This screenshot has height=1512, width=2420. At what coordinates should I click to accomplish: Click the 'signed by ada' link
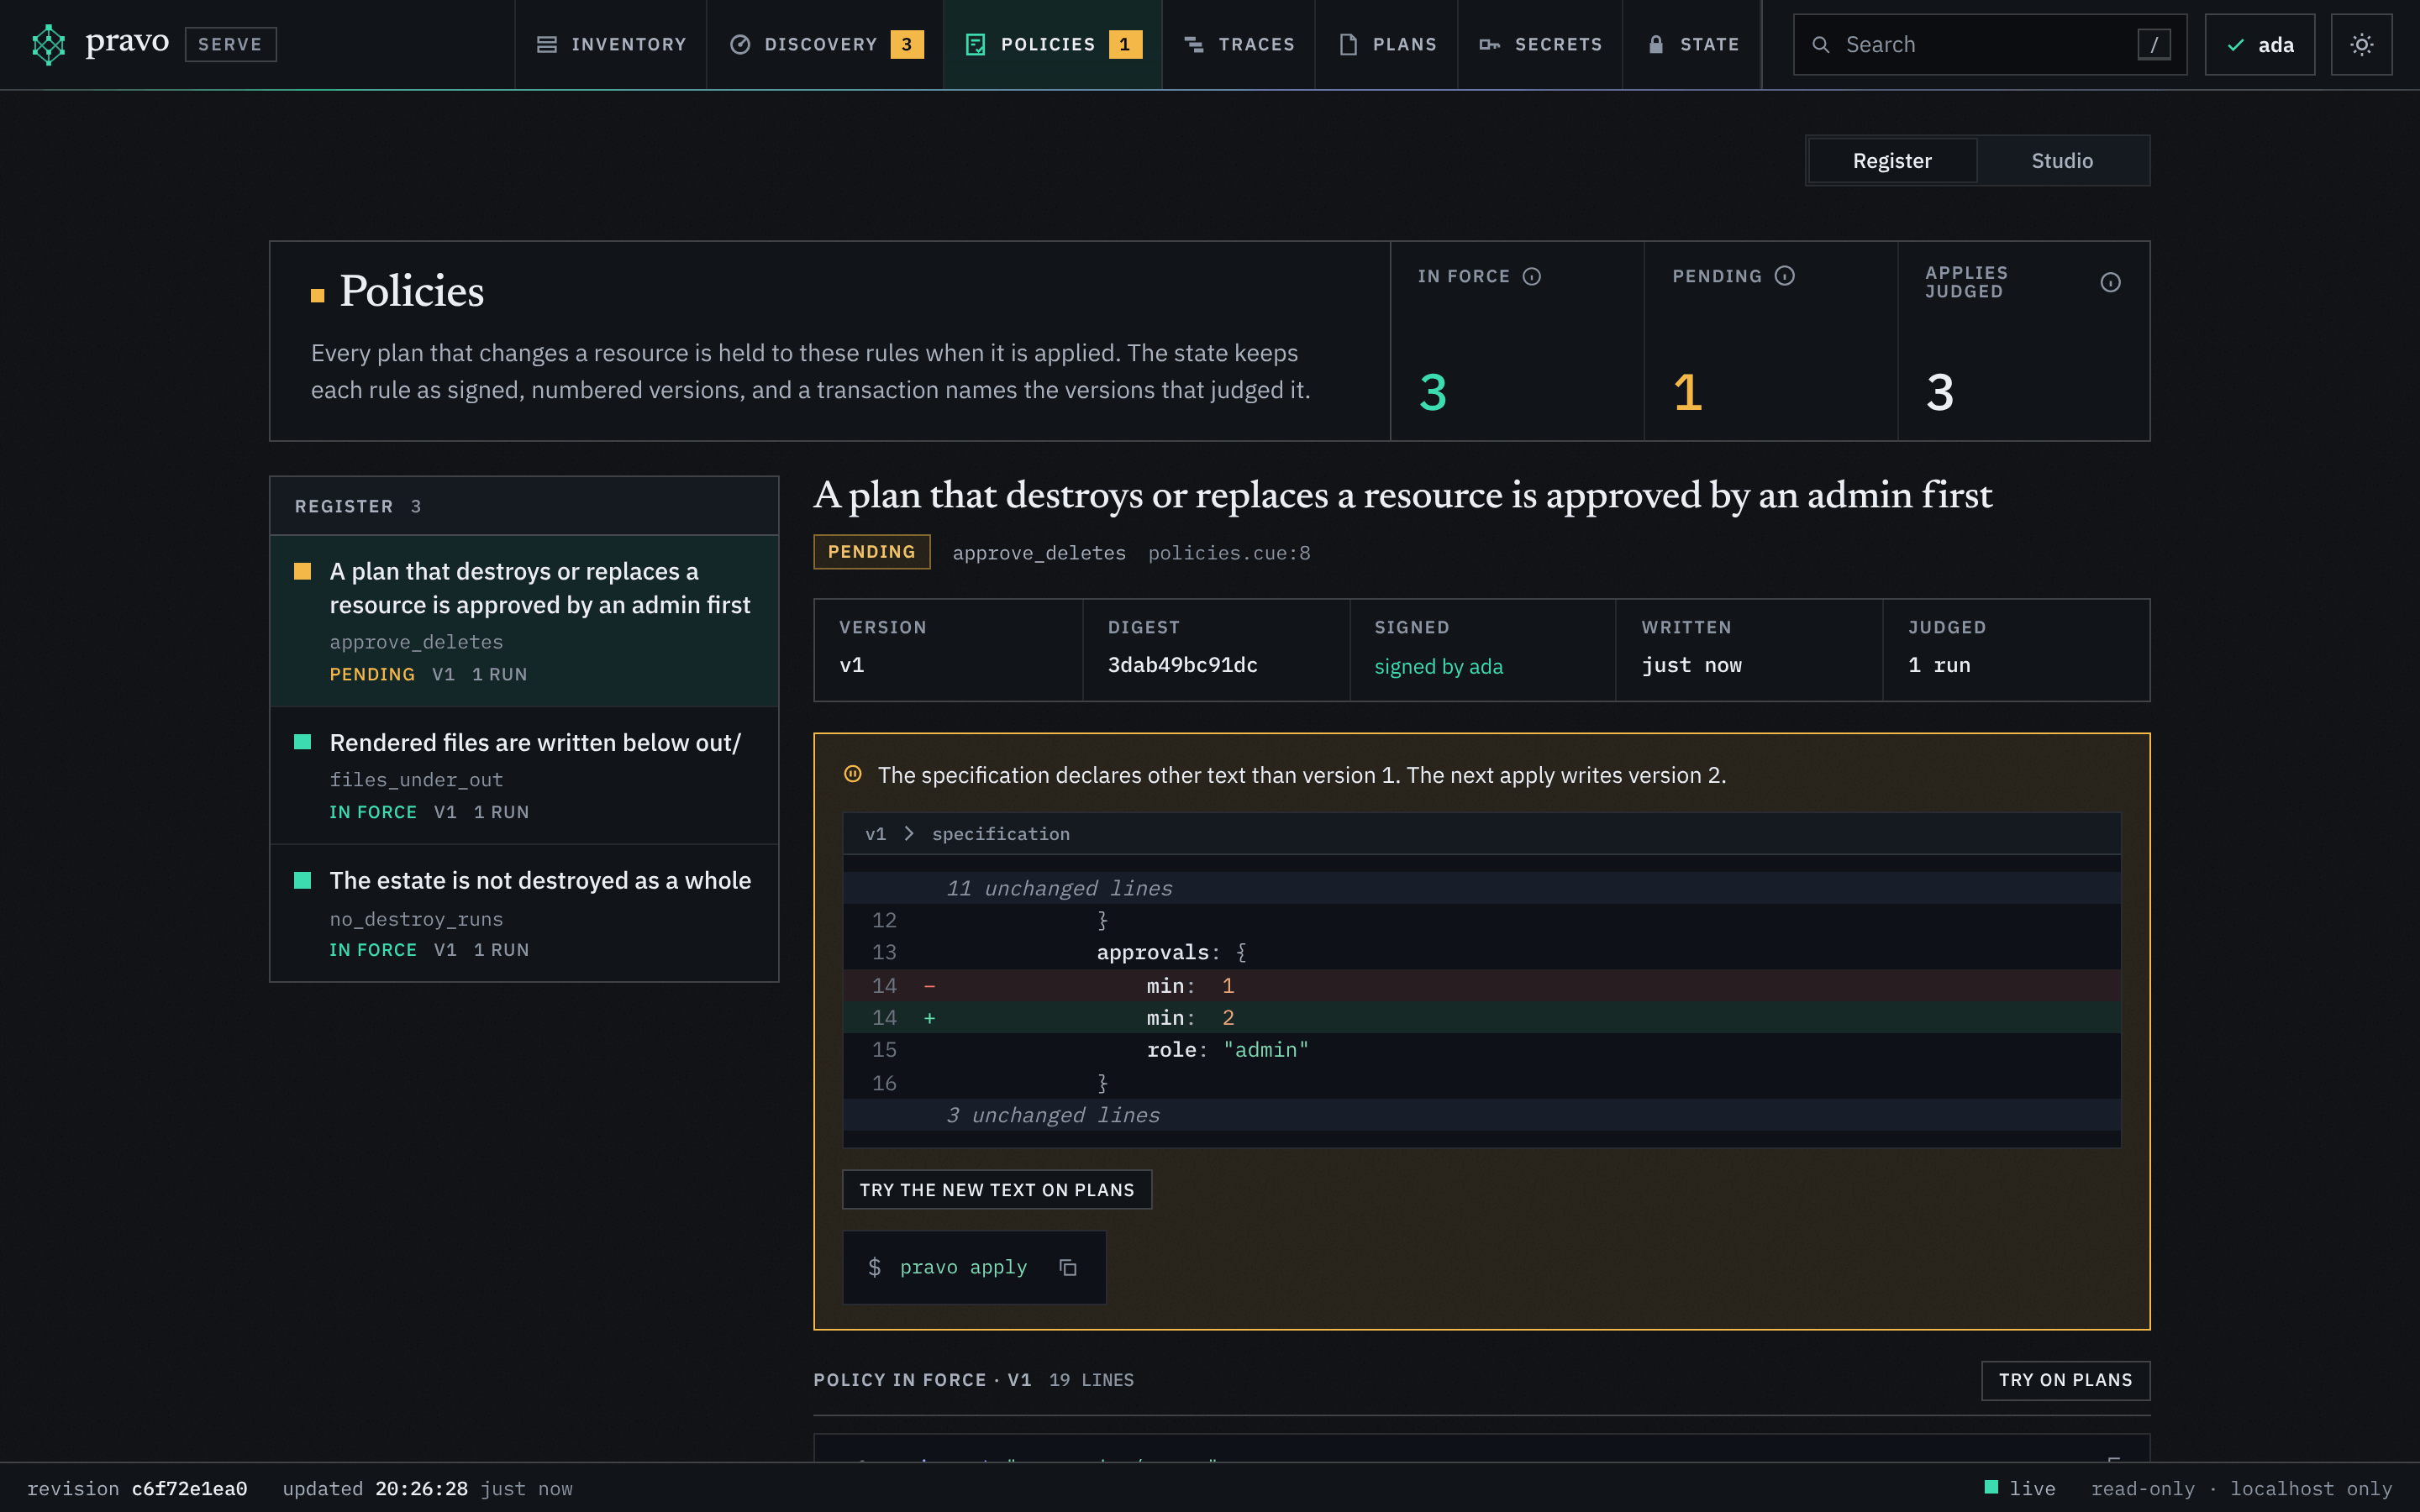[x=1438, y=666]
